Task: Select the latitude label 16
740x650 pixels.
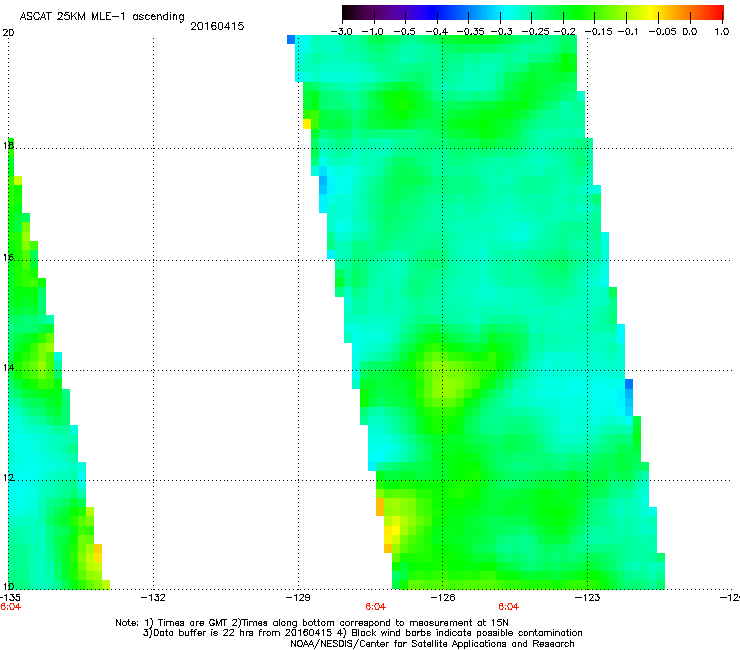Action: 8,257
